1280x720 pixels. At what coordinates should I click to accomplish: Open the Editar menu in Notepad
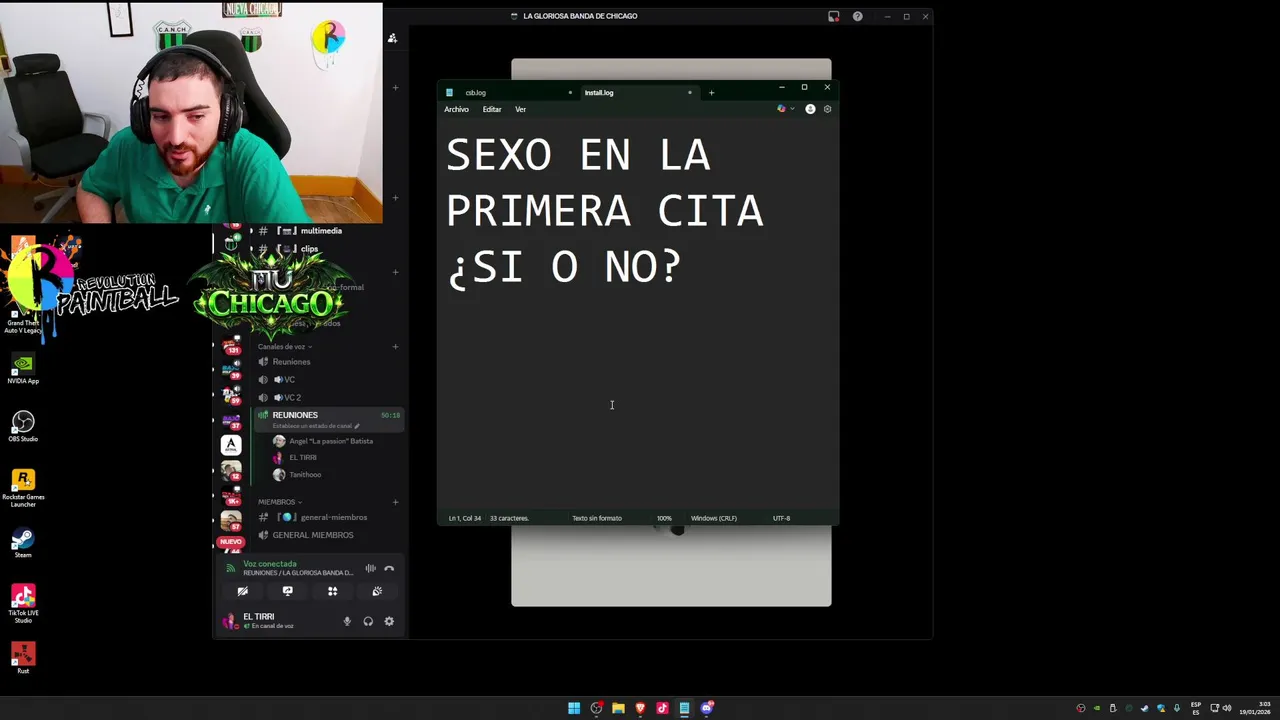click(492, 109)
